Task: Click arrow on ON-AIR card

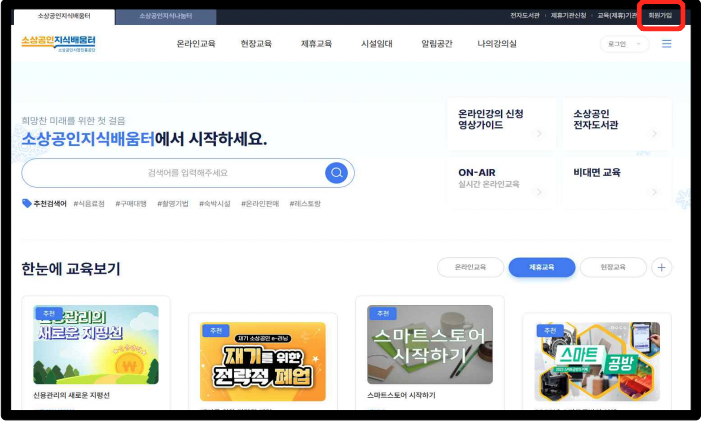Action: point(540,189)
